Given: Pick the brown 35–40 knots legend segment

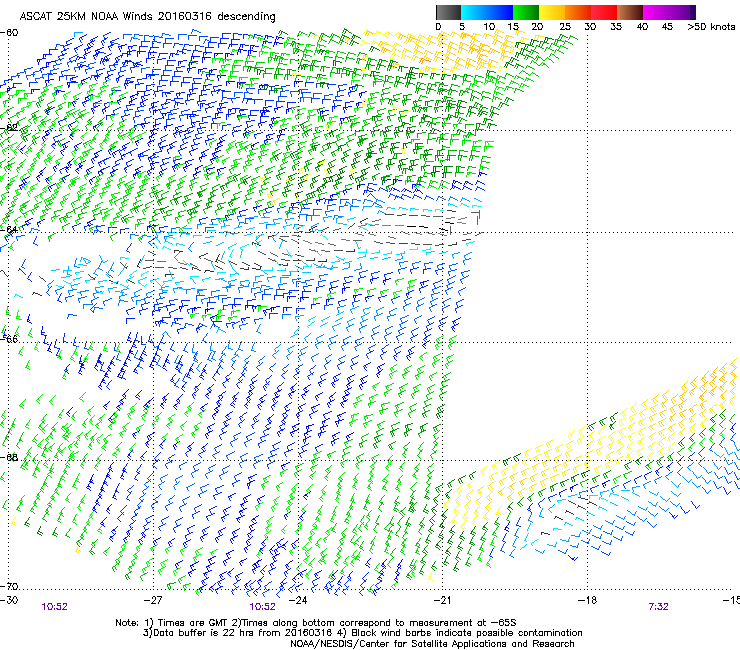Looking at the screenshot, I should click(630, 12).
